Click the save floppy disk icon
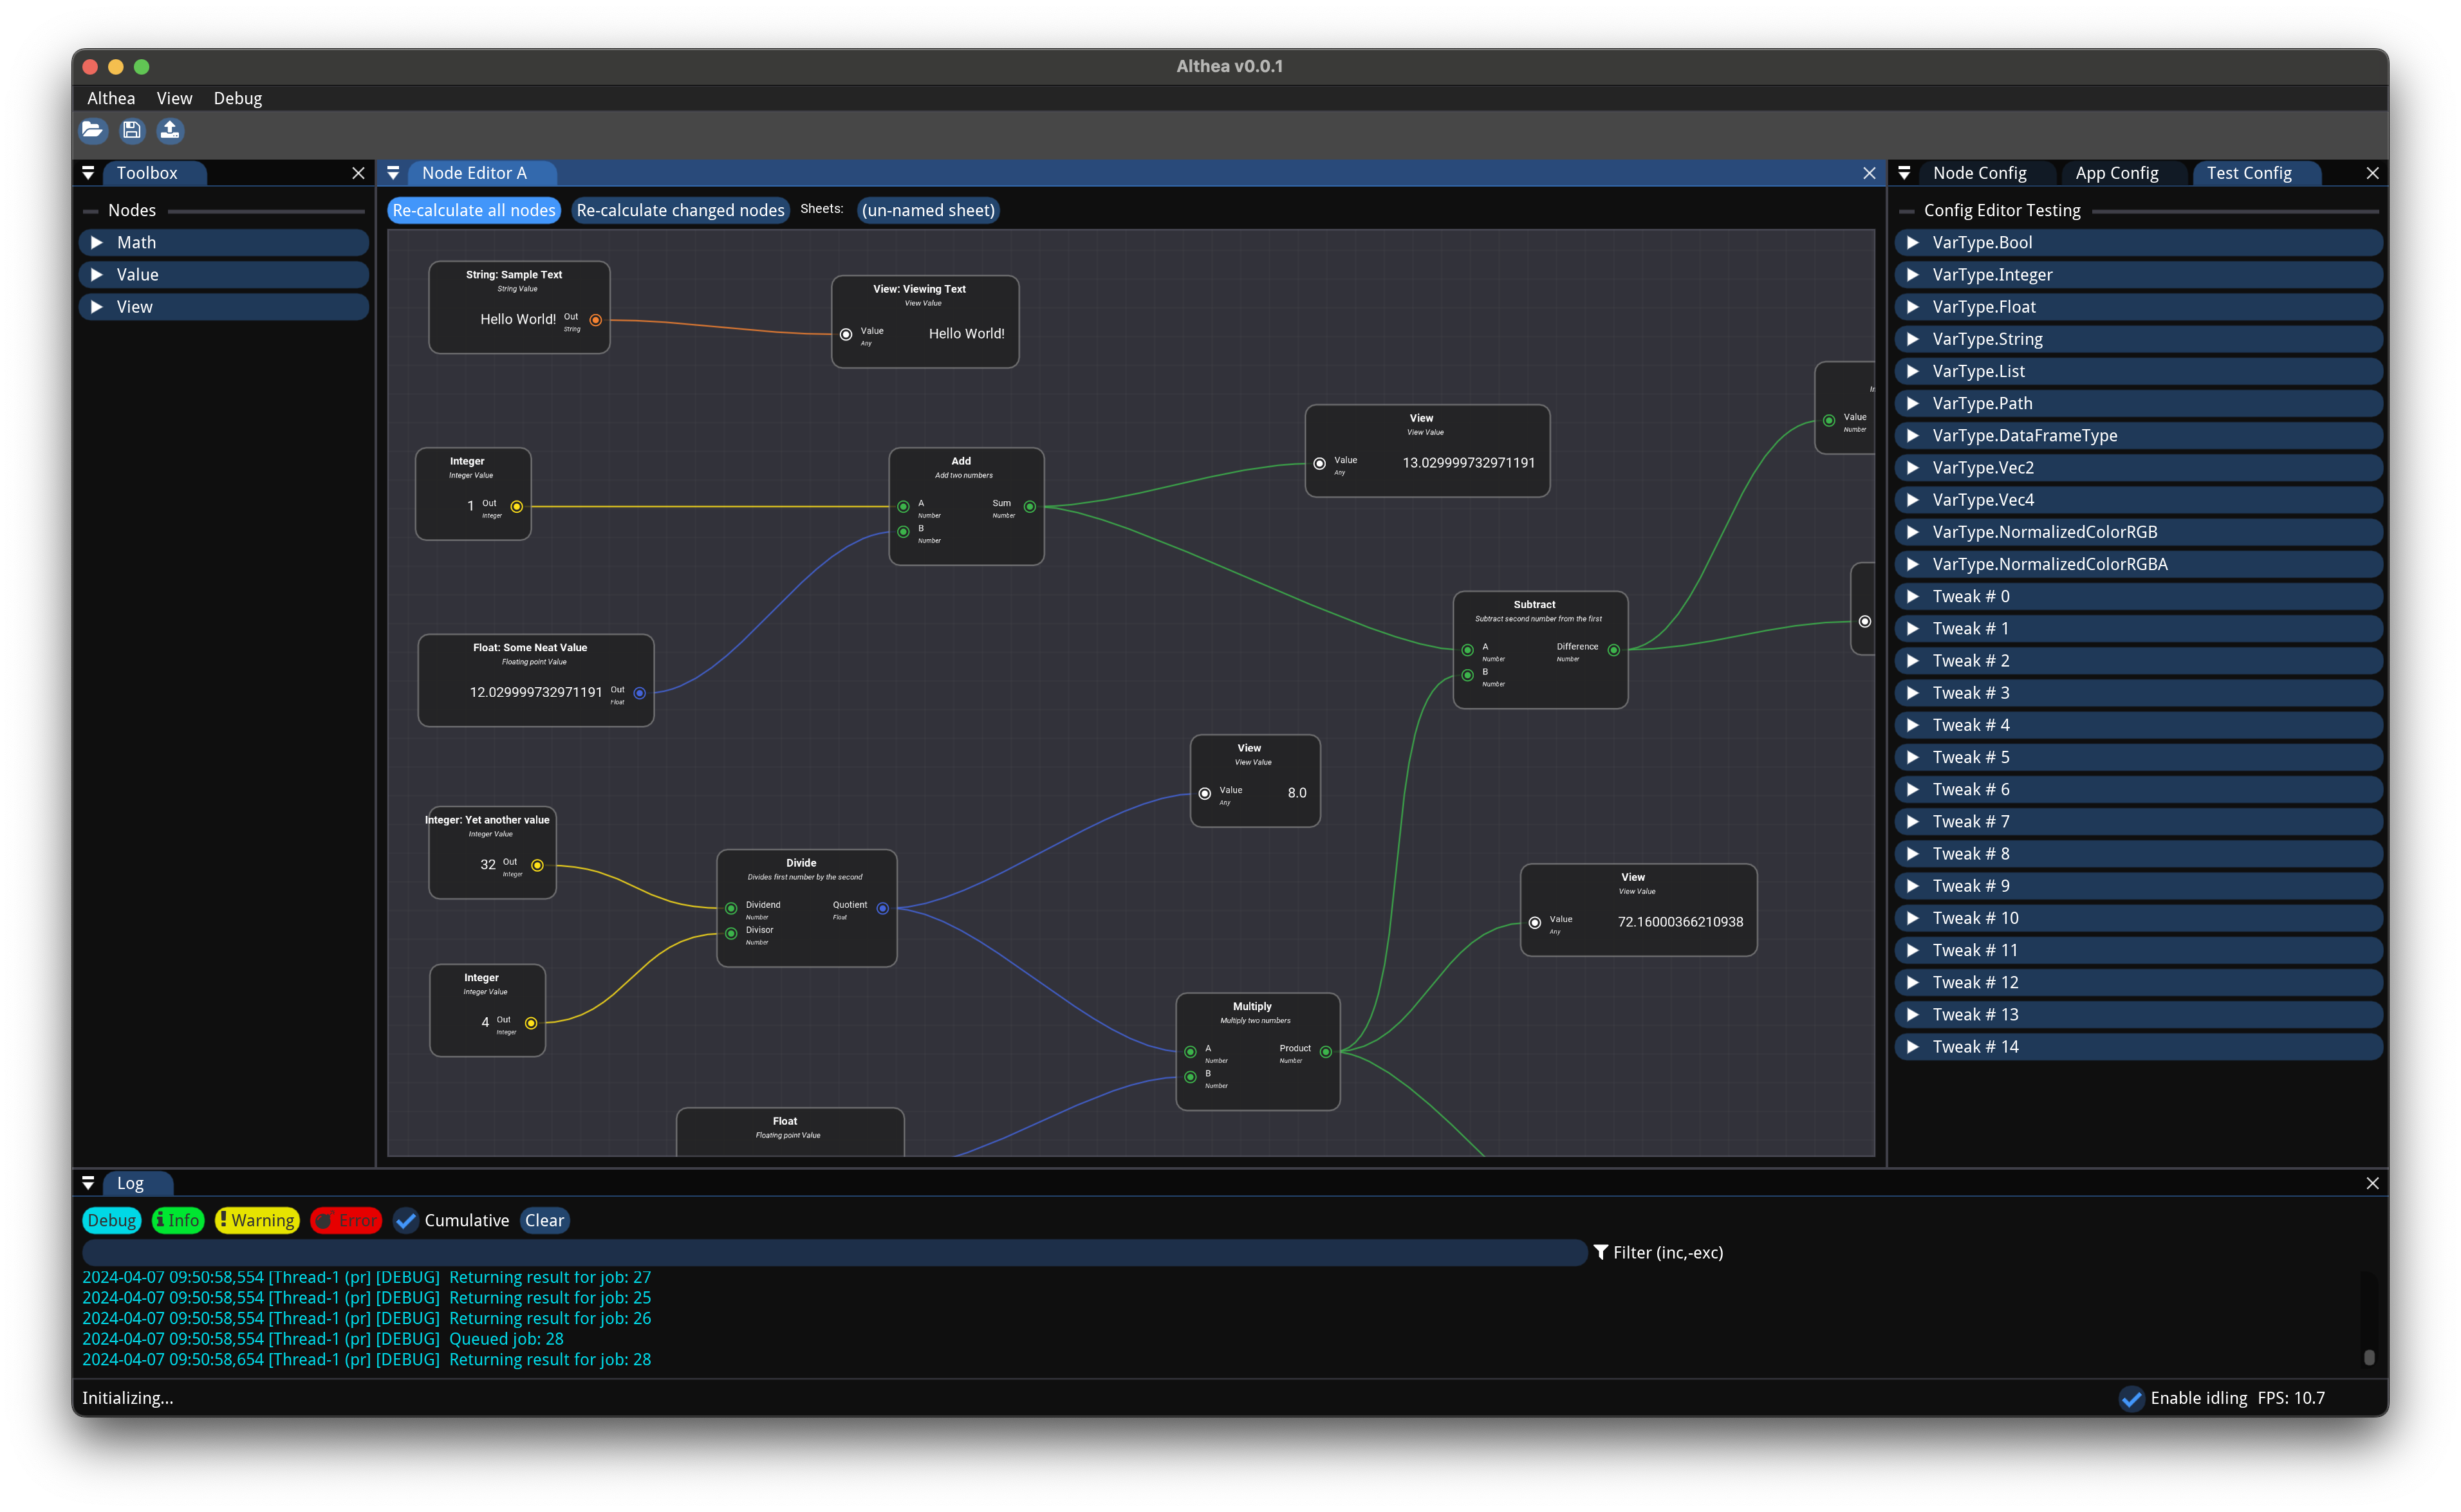 pyautogui.click(x=131, y=130)
